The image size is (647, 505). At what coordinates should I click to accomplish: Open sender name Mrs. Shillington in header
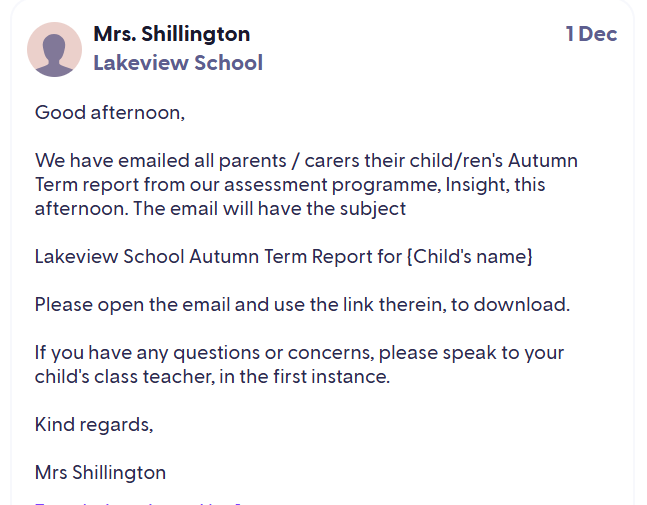tap(171, 34)
